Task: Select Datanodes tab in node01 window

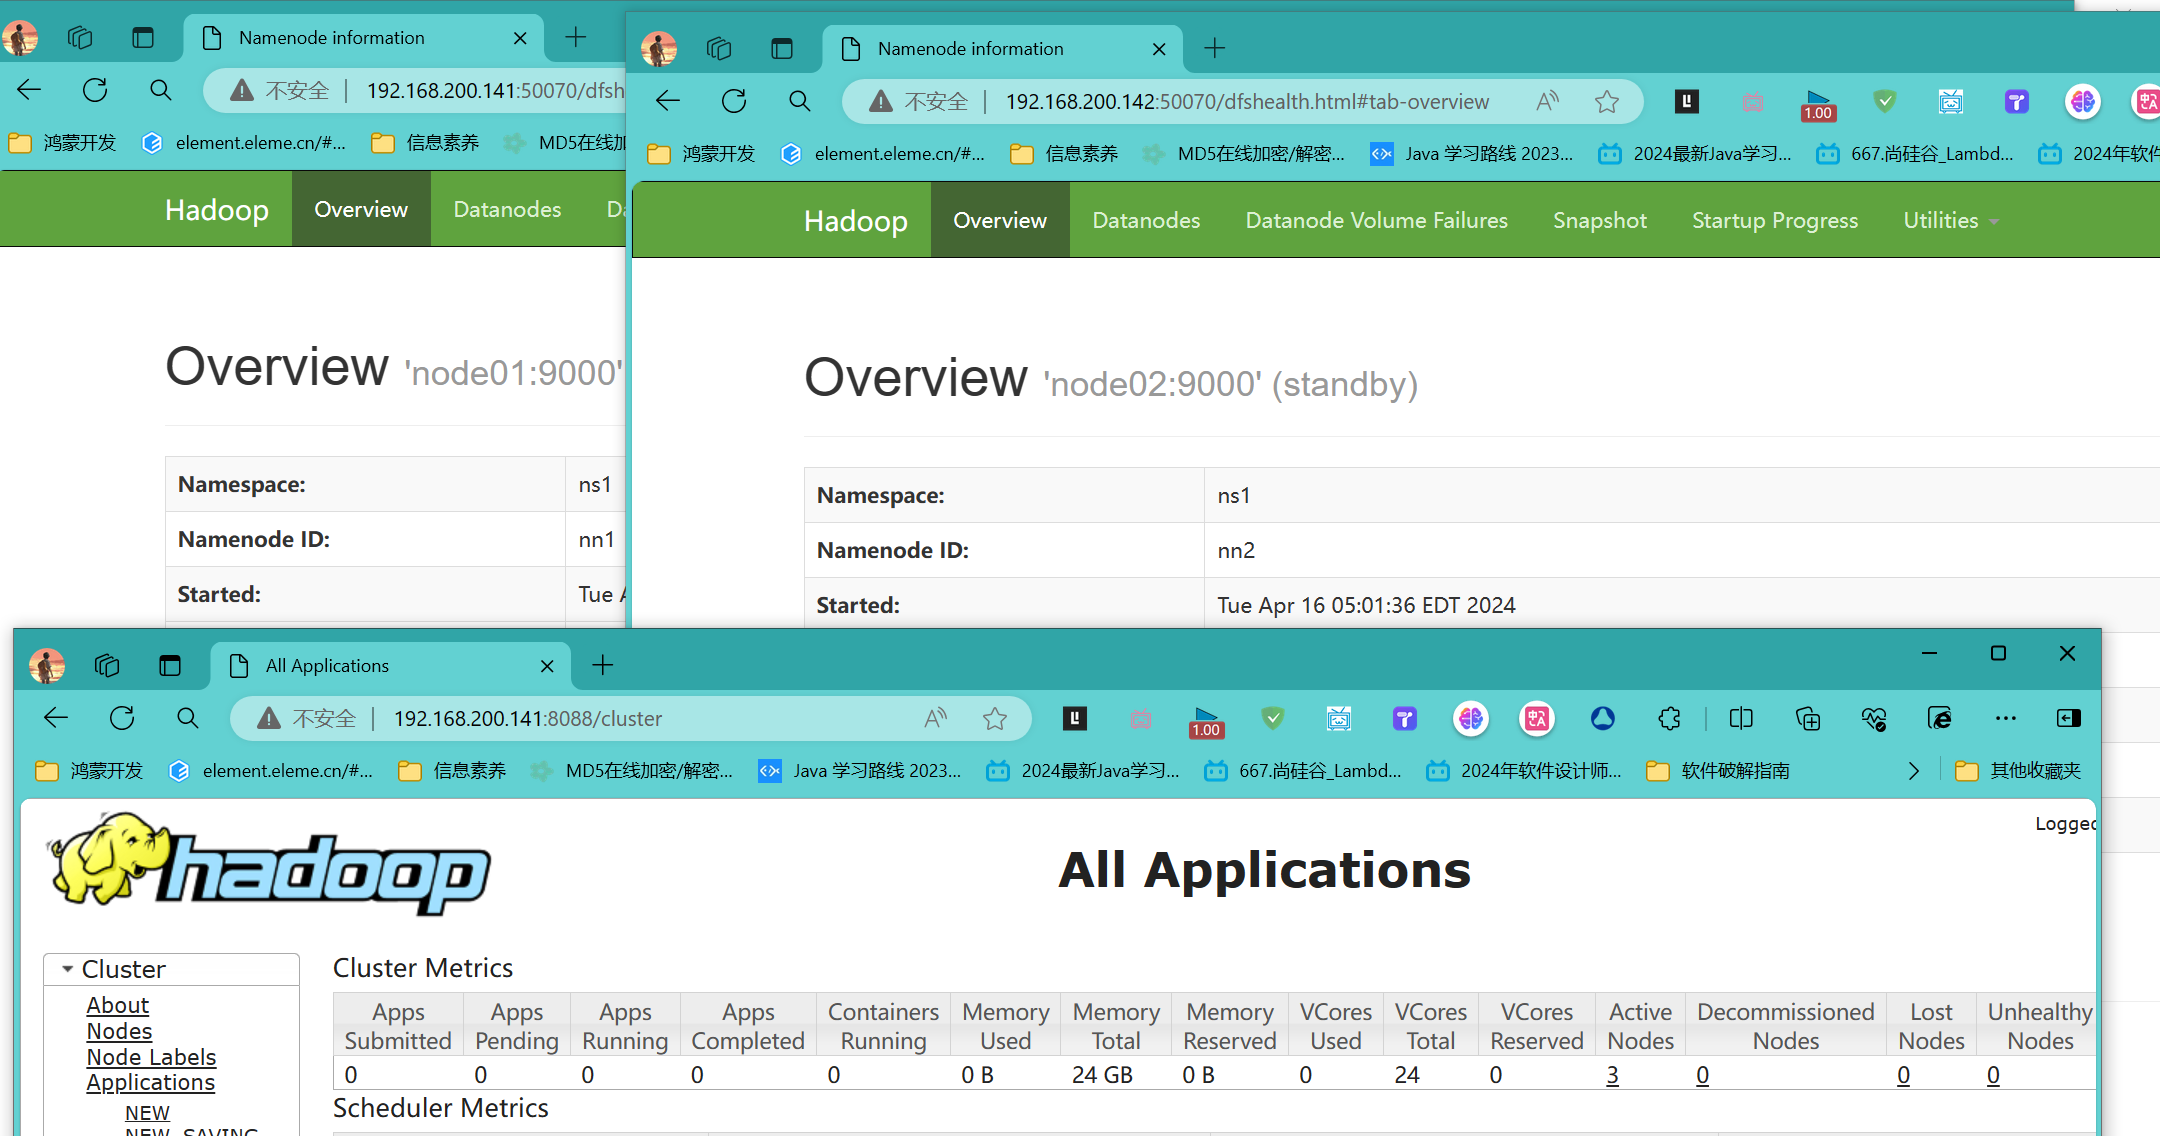Action: pyautogui.click(x=507, y=209)
